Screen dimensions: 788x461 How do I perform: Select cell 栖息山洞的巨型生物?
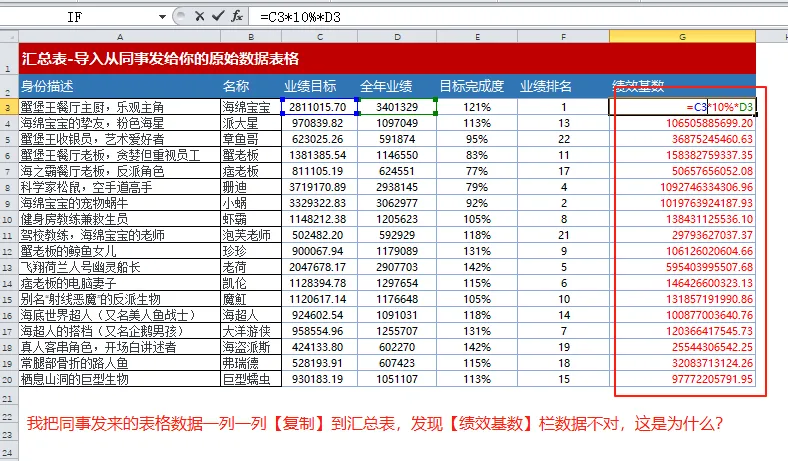click(120, 379)
